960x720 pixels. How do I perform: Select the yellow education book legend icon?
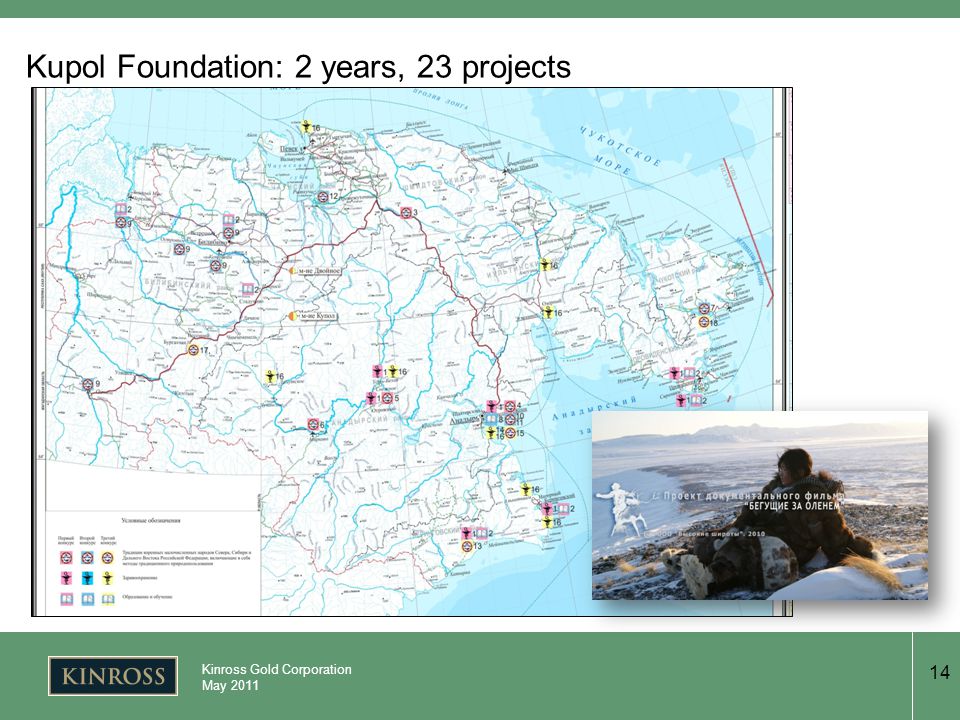point(108,598)
